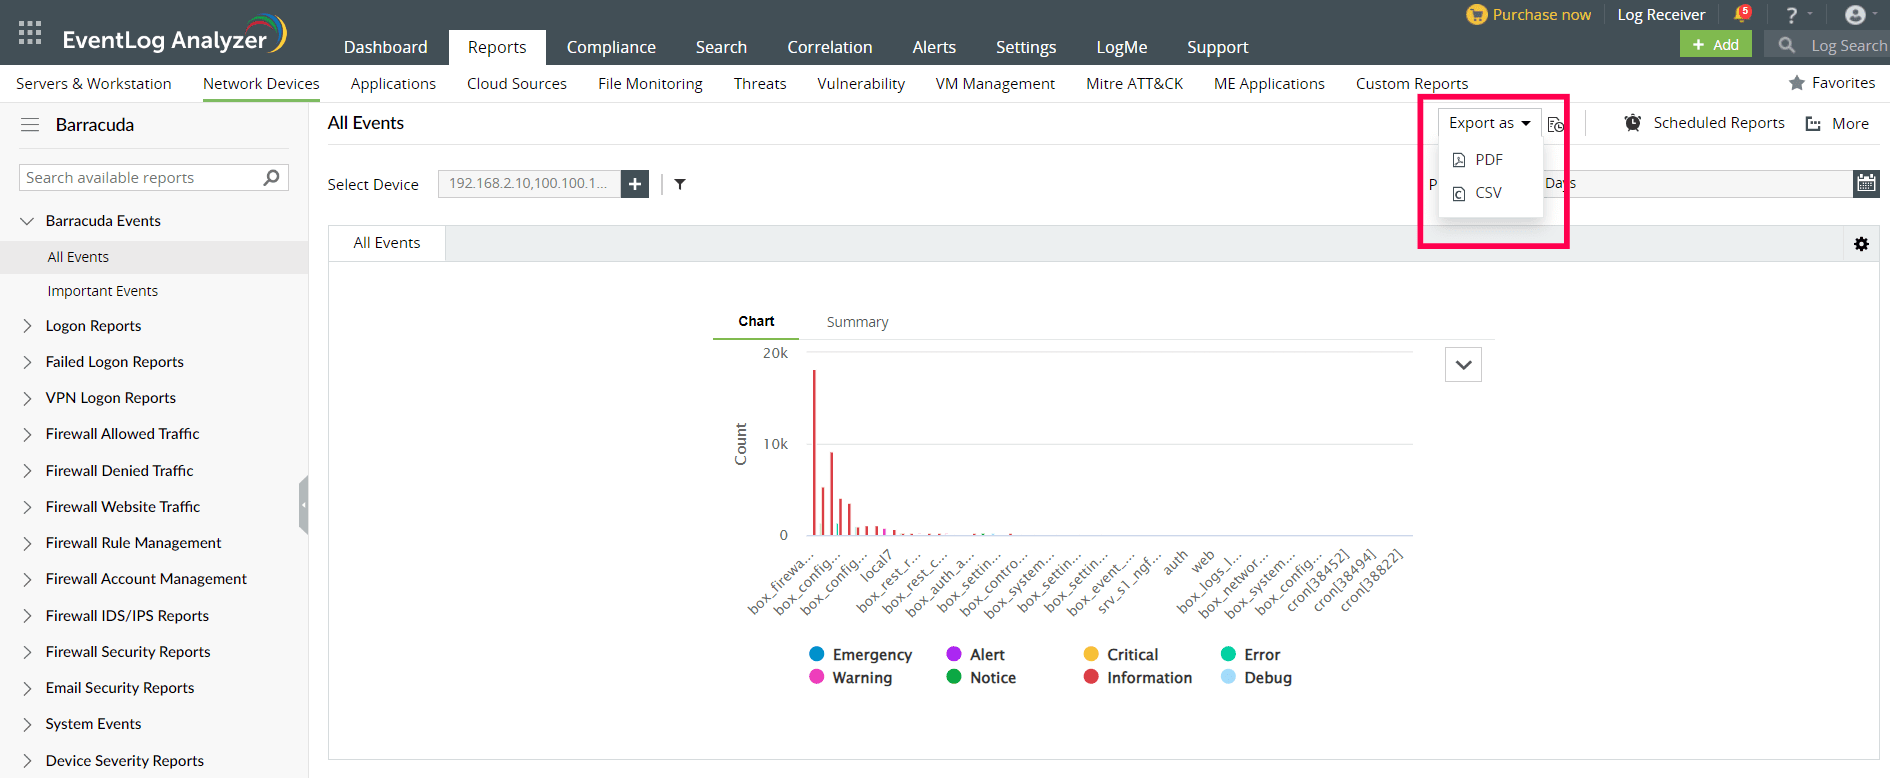Add device with the plus icon
The width and height of the screenshot is (1890, 778).
pos(635,184)
